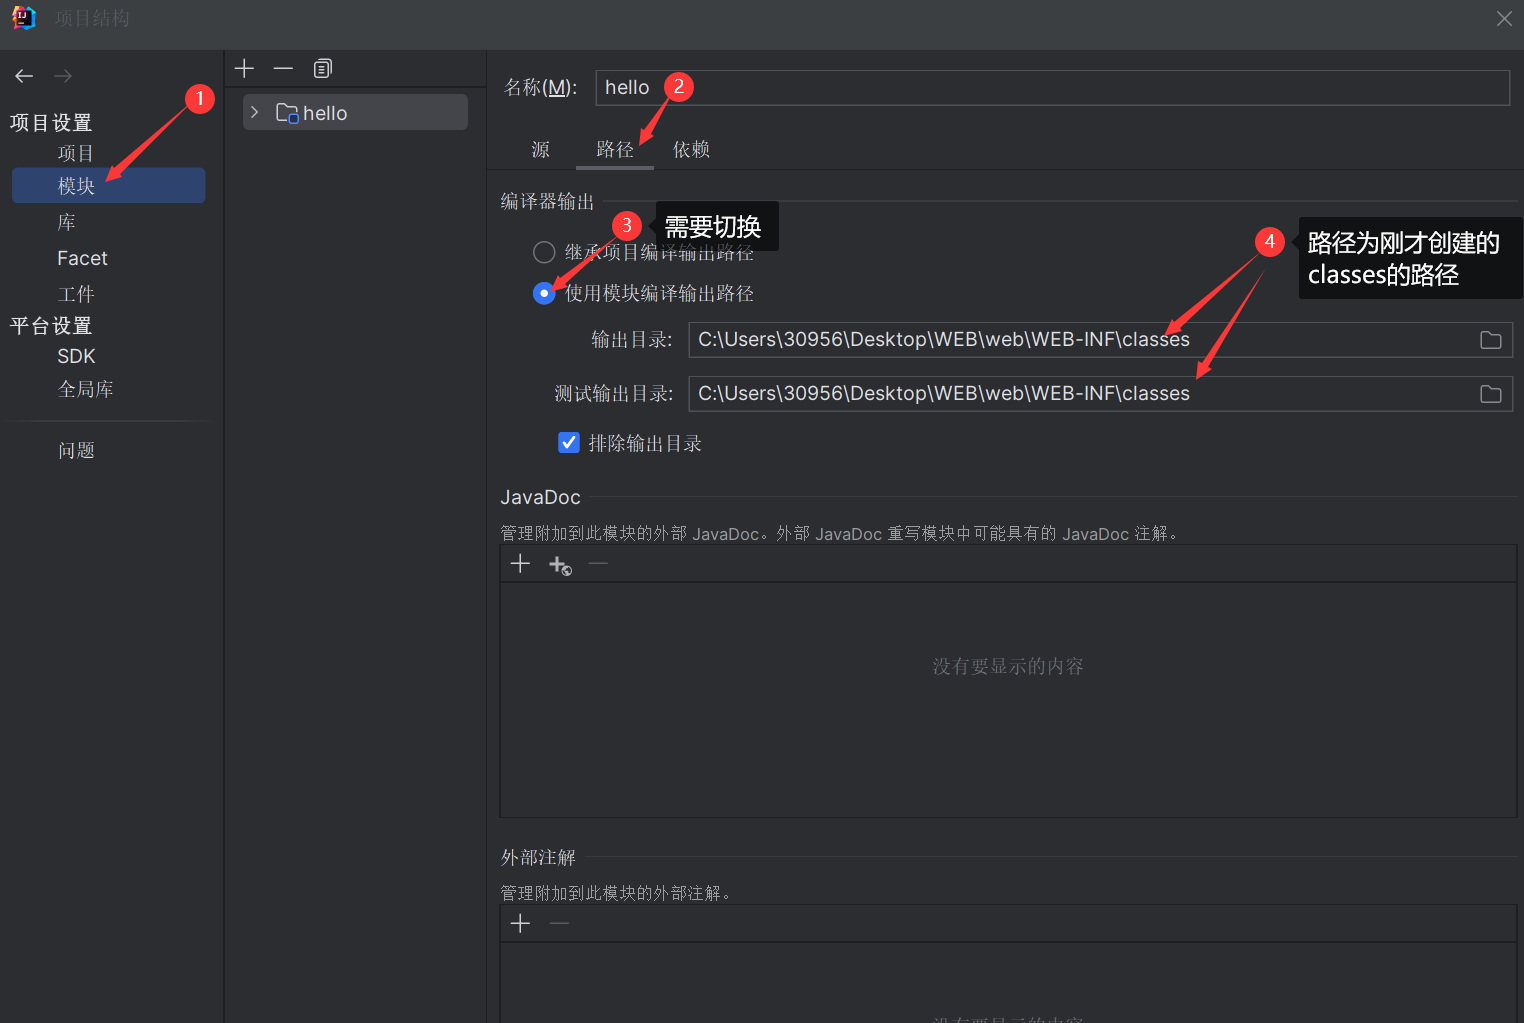Open 工件 settings section

click(x=76, y=294)
